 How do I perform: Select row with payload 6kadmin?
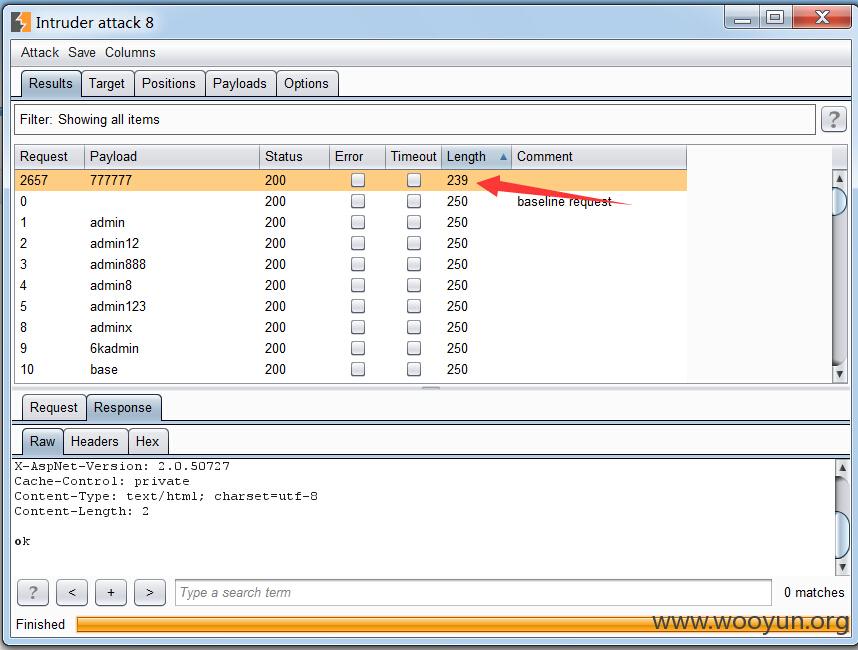350,348
